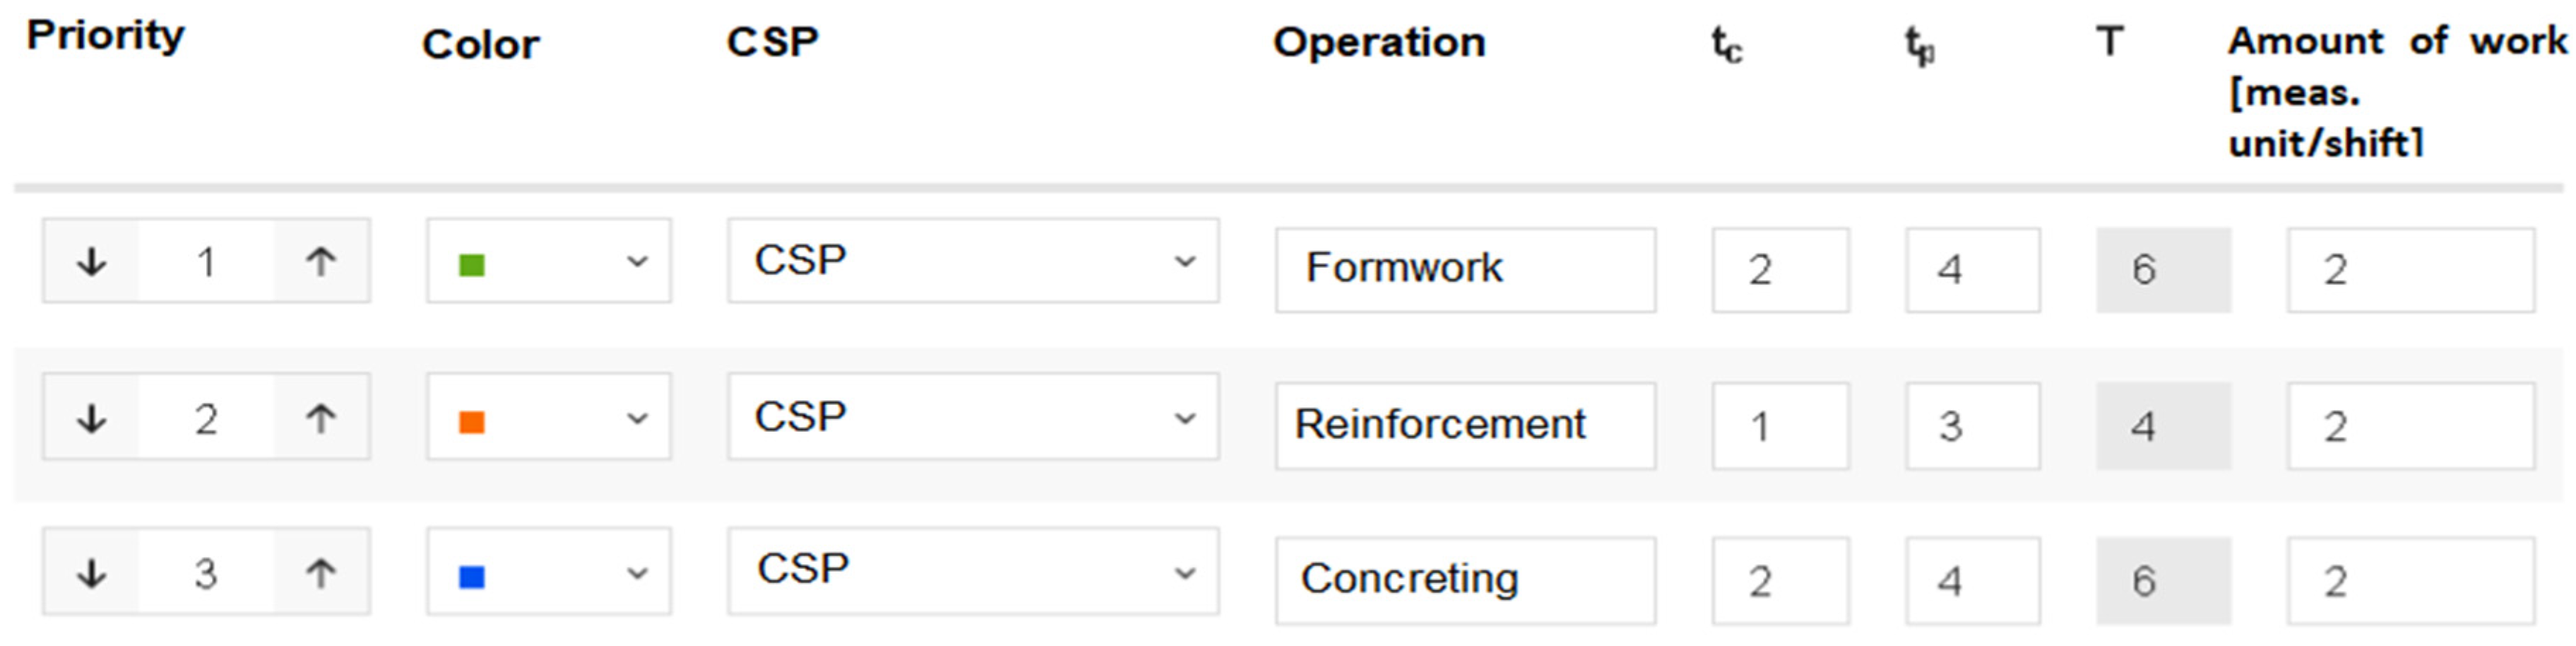This screenshot has height=646, width=2576.
Task: Click up arrow for Reinforcement priority
Action: click(x=320, y=418)
